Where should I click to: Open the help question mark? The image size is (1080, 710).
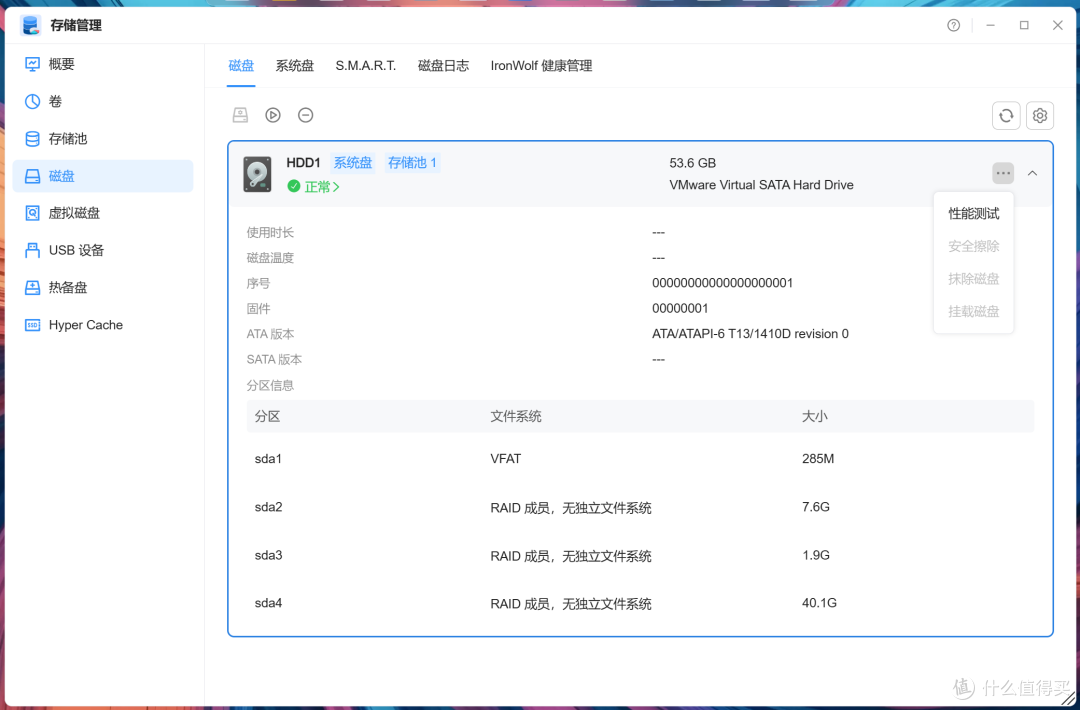[953, 25]
